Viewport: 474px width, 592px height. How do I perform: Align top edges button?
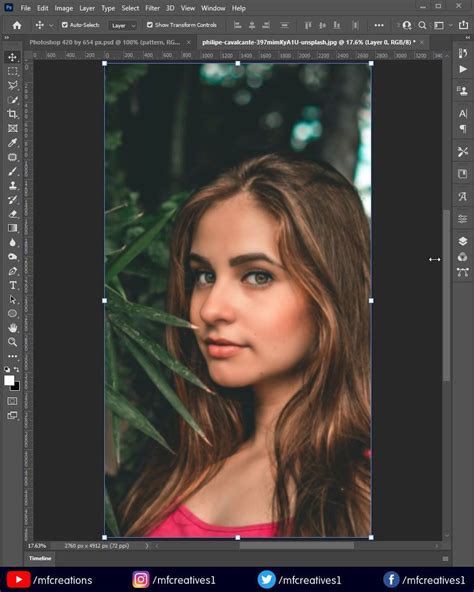tap(308, 25)
